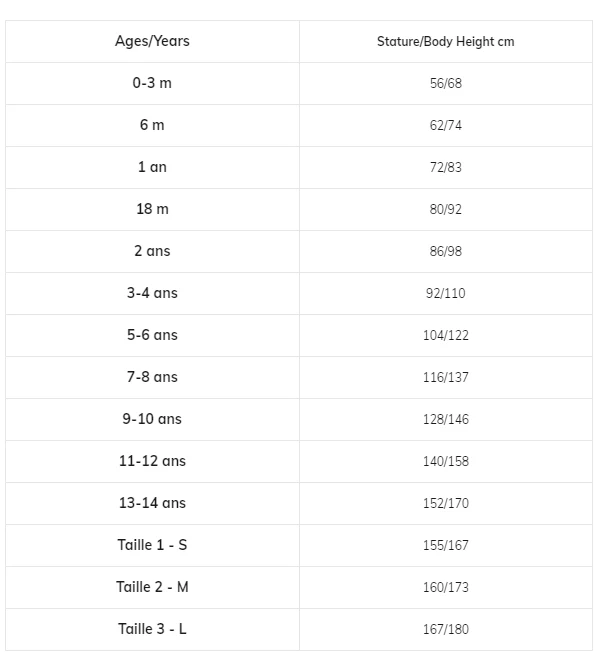Screen dimensions: 594x661
Task: Select the 104/122 height value
Action: pyautogui.click(x=446, y=336)
